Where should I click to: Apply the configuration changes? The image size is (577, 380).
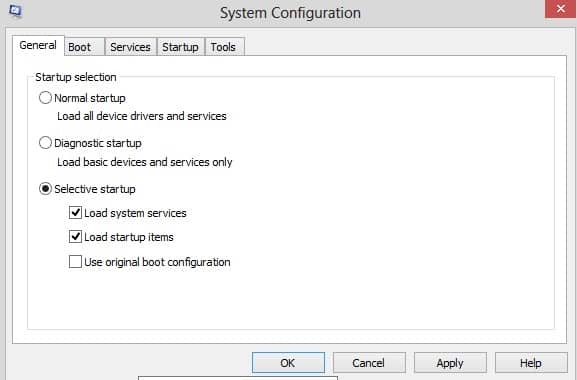pos(450,363)
